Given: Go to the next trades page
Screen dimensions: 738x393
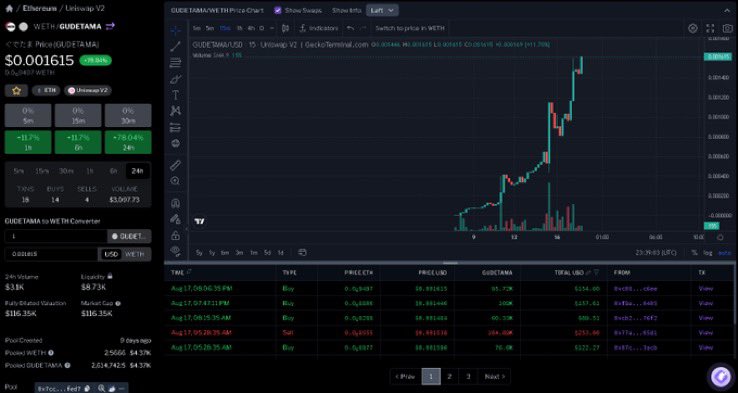Looking at the screenshot, I should point(495,377).
